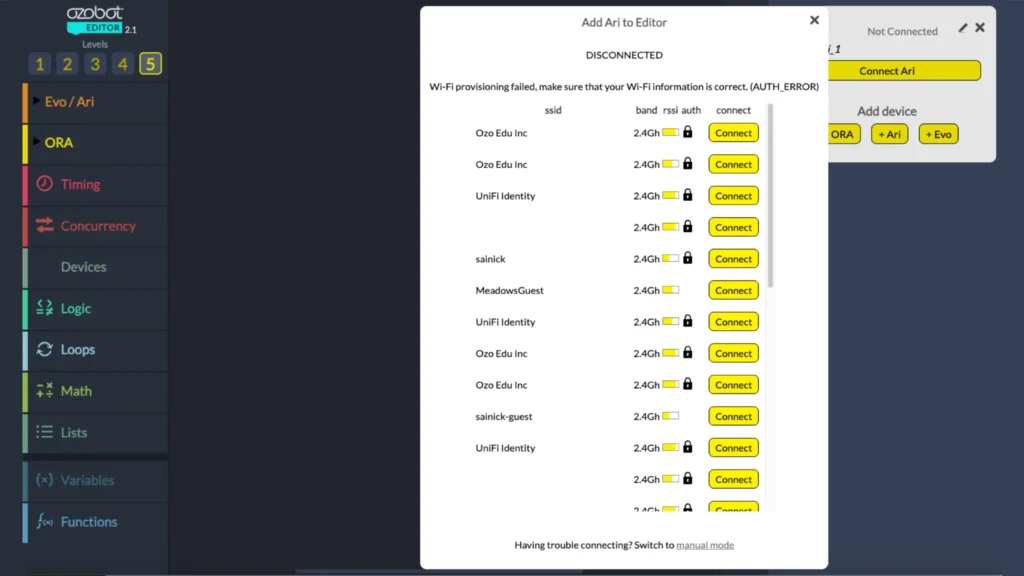Select level 5 button
The width and height of the screenshot is (1024, 576).
(150, 64)
